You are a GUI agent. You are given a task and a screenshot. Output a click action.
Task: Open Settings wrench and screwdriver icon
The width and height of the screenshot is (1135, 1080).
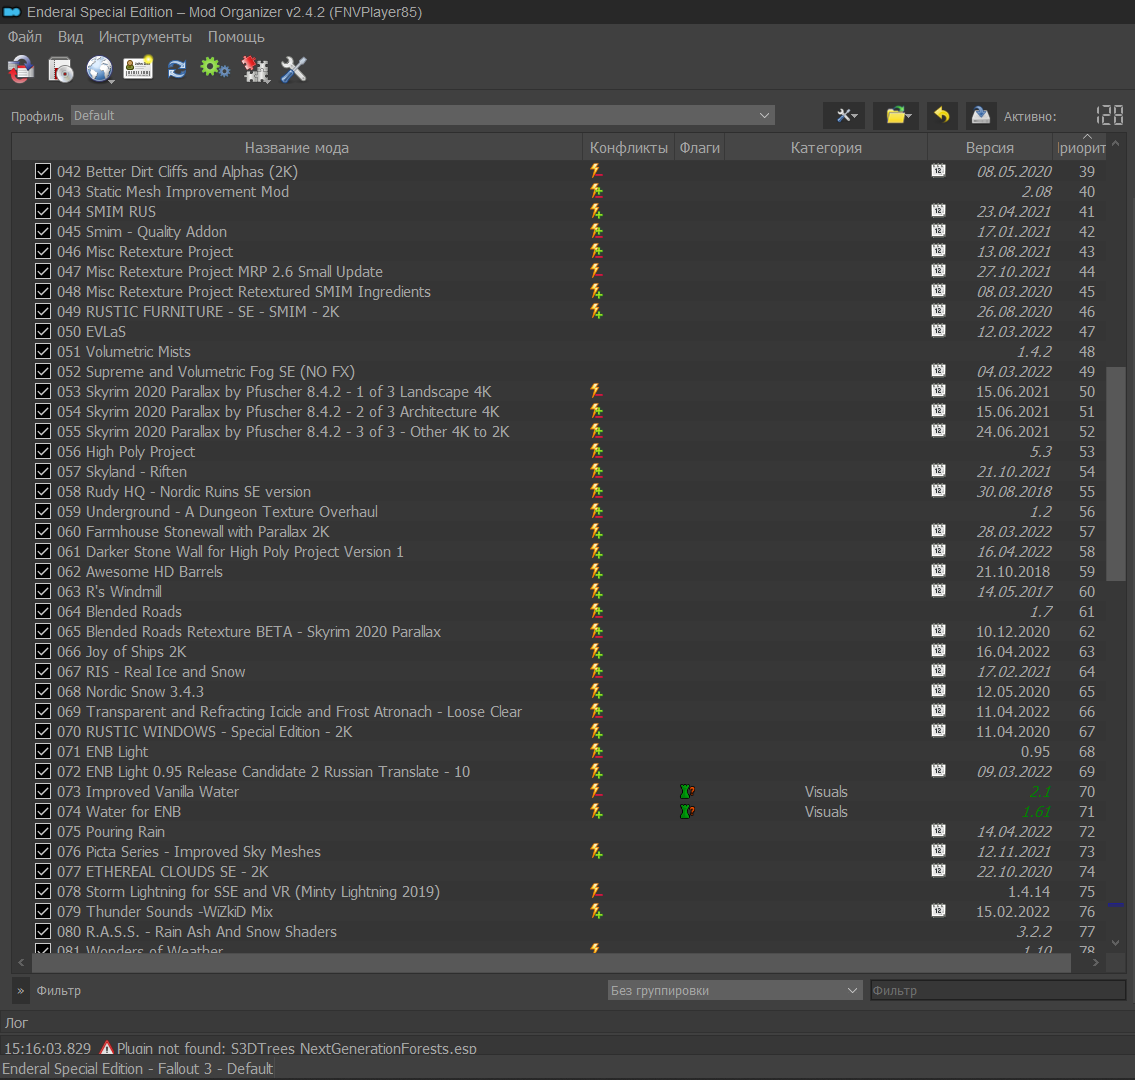294,69
